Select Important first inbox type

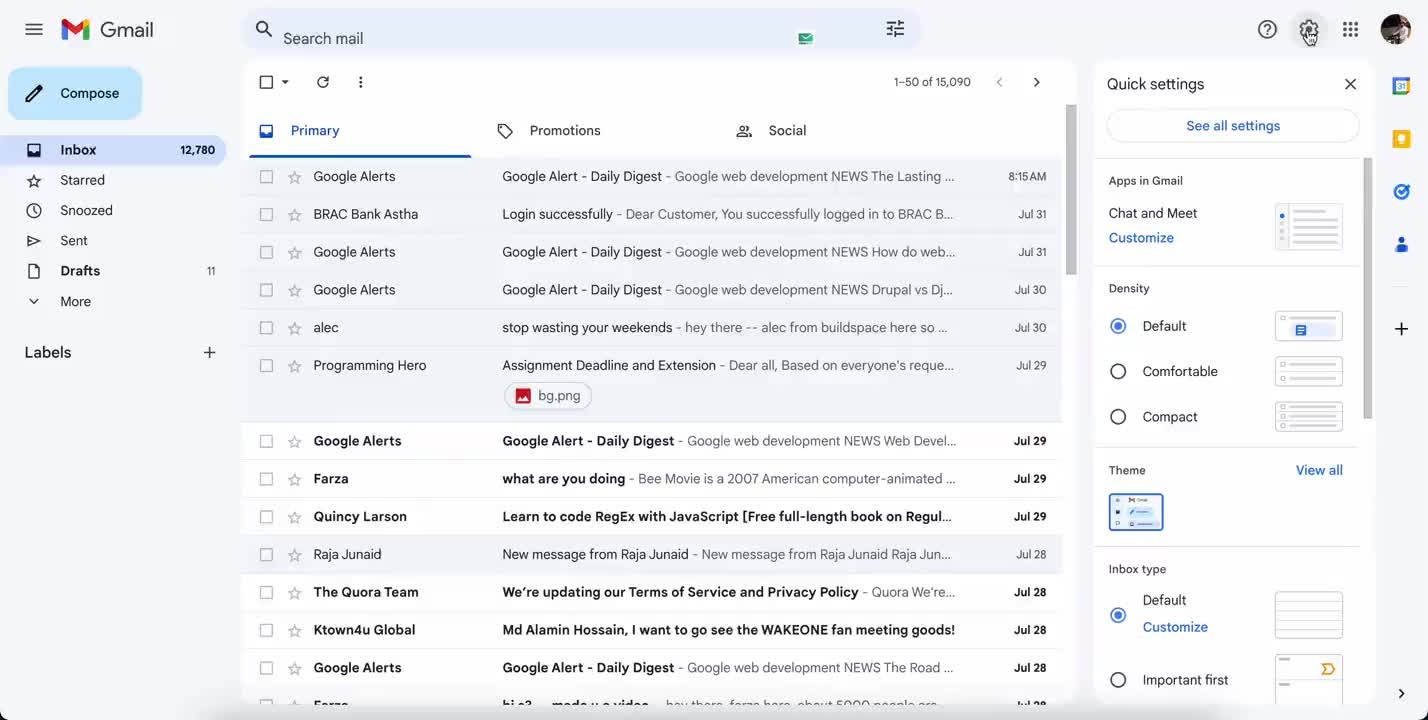tap(1118, 680)
